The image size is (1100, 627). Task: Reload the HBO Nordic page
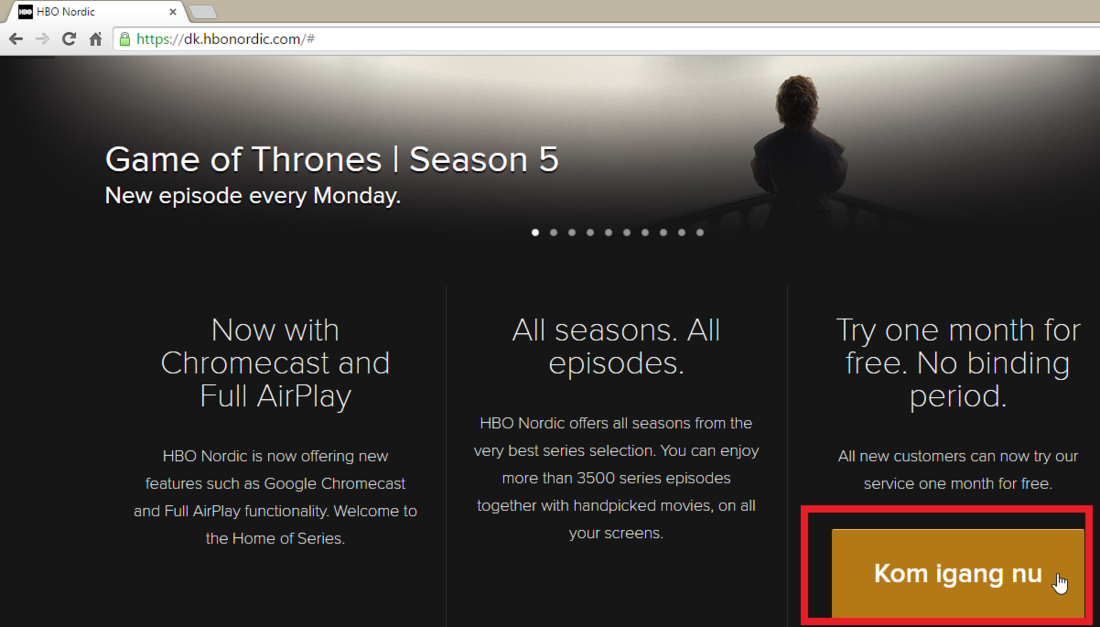(x=69, y=39)
